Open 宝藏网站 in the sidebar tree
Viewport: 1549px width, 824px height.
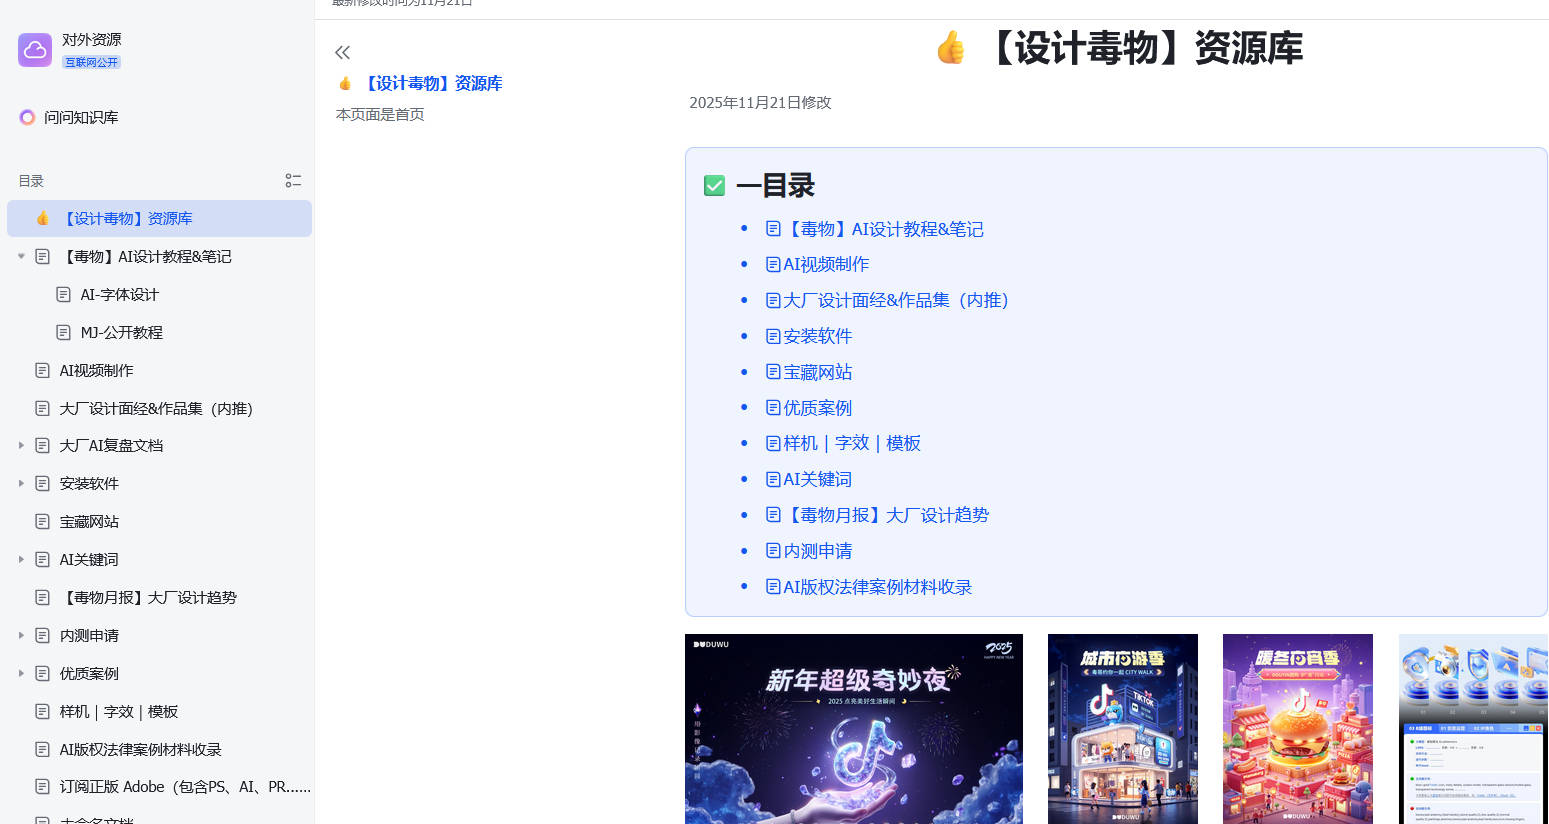coord(89,521)
